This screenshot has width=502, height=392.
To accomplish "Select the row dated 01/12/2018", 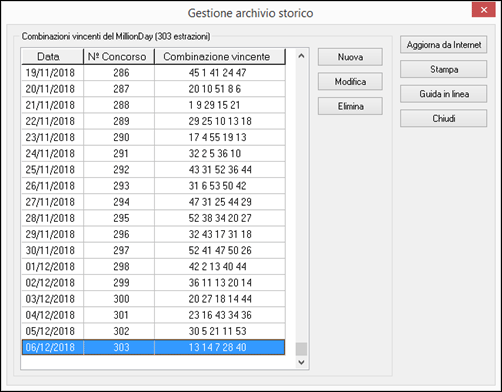I will point(153,267).
